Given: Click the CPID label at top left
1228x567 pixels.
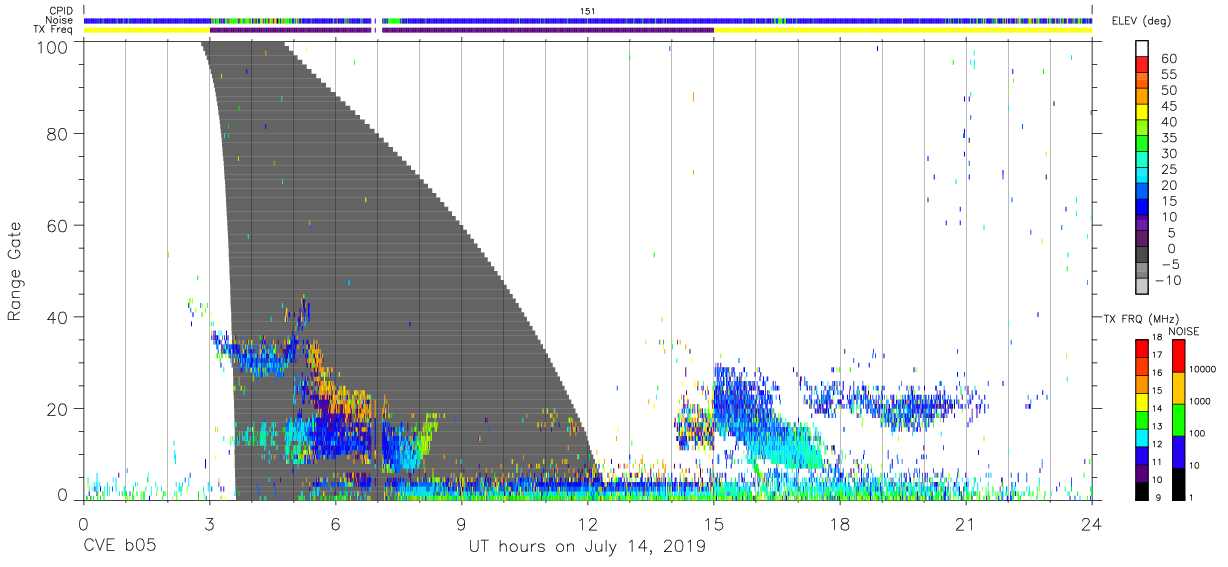Looking at the screenshot, I should tap(60, 10).
